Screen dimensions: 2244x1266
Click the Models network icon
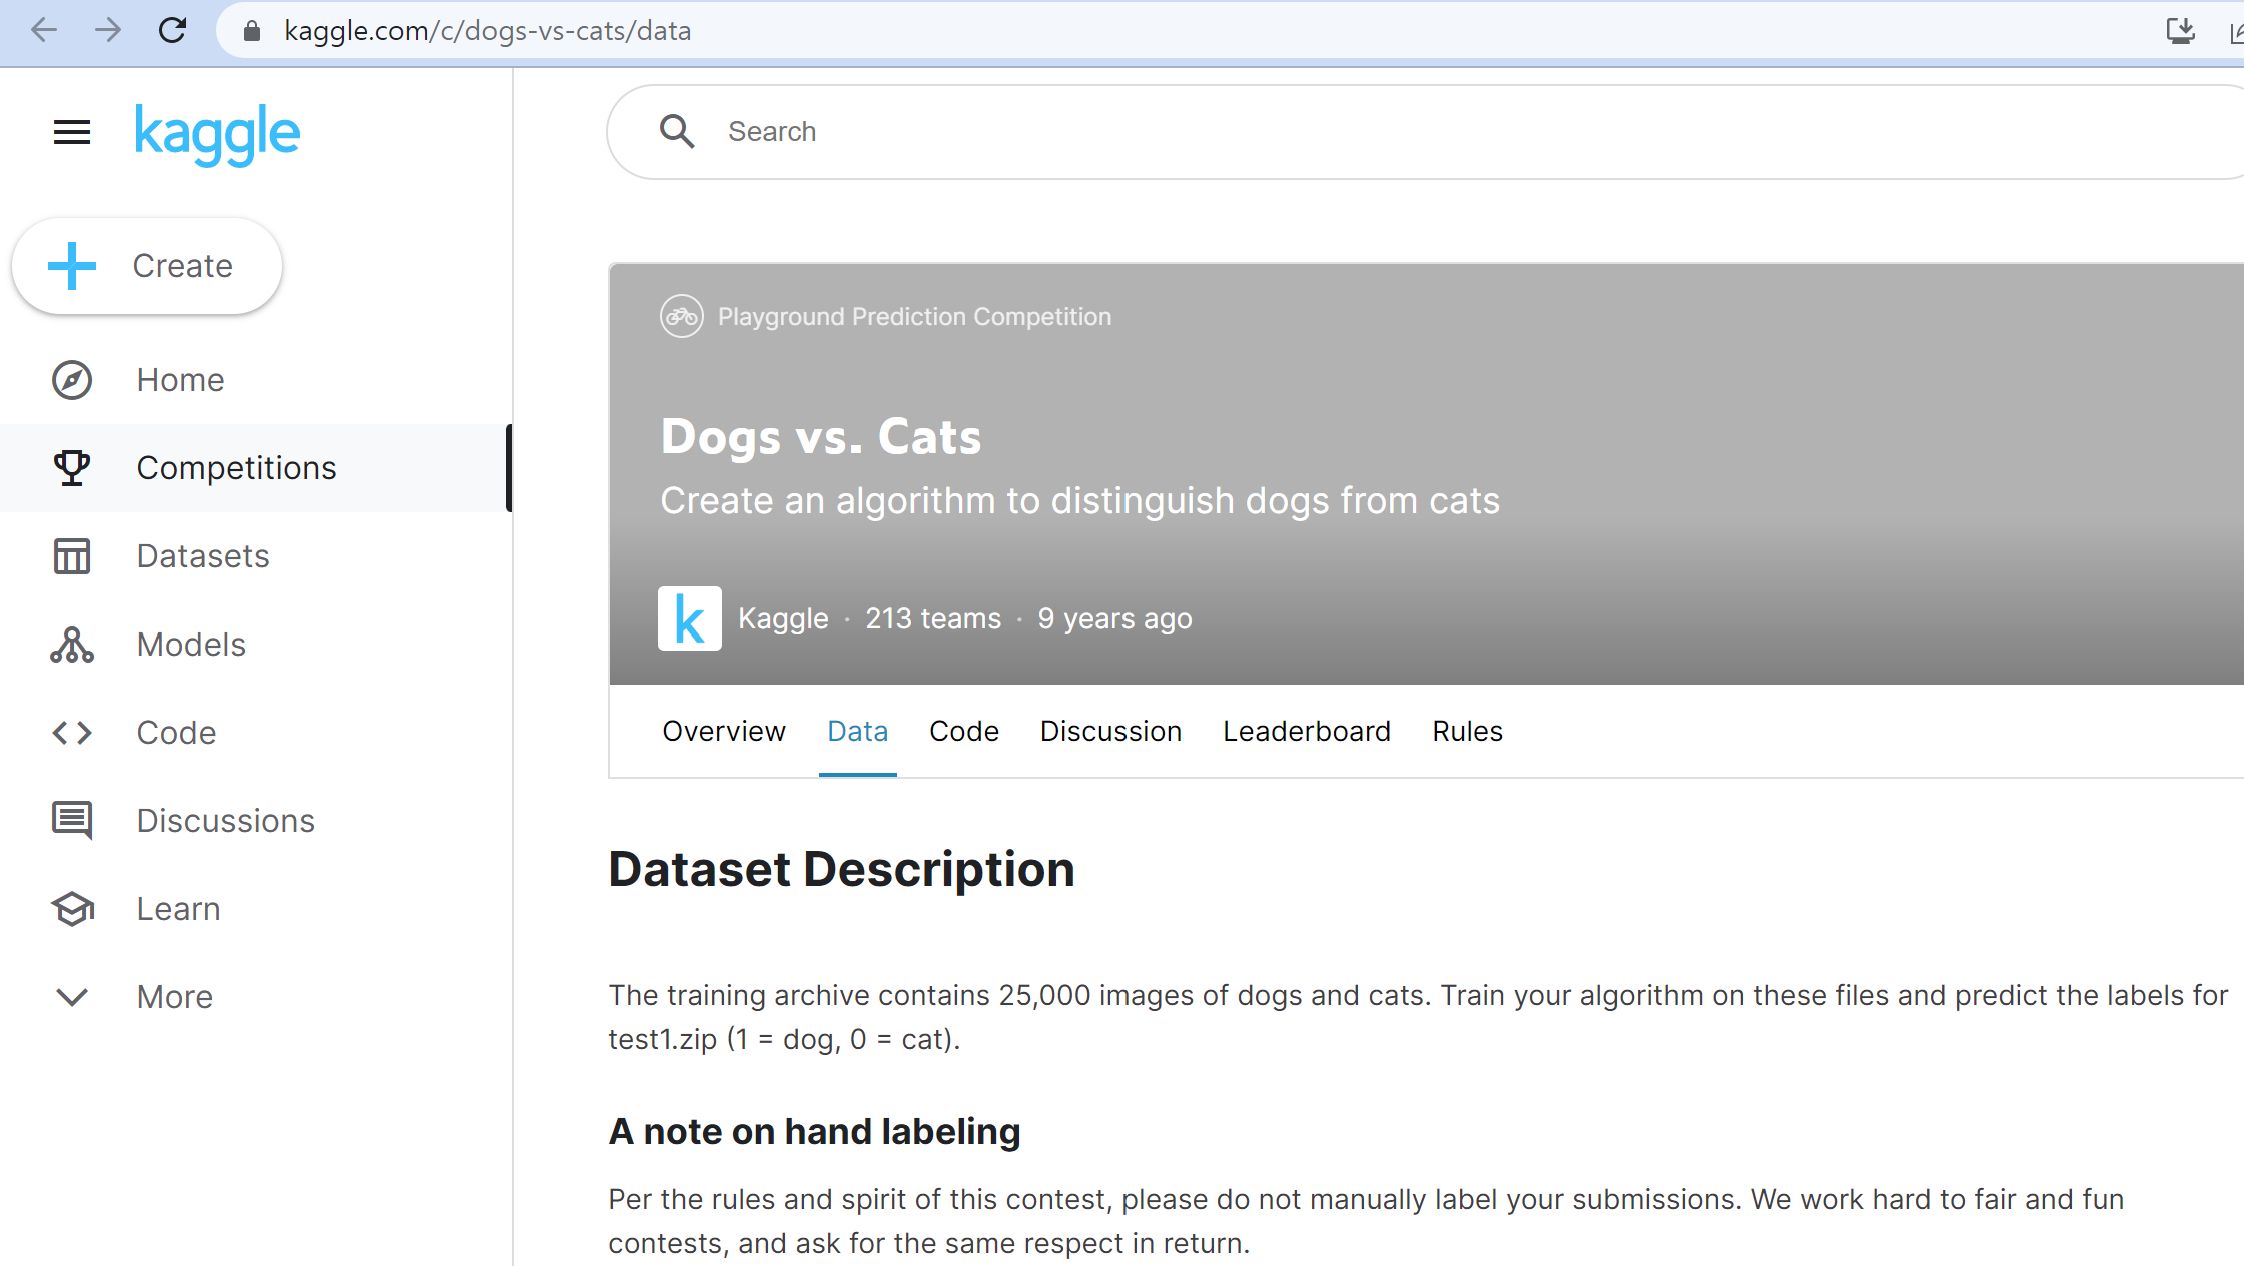(72, 645)
